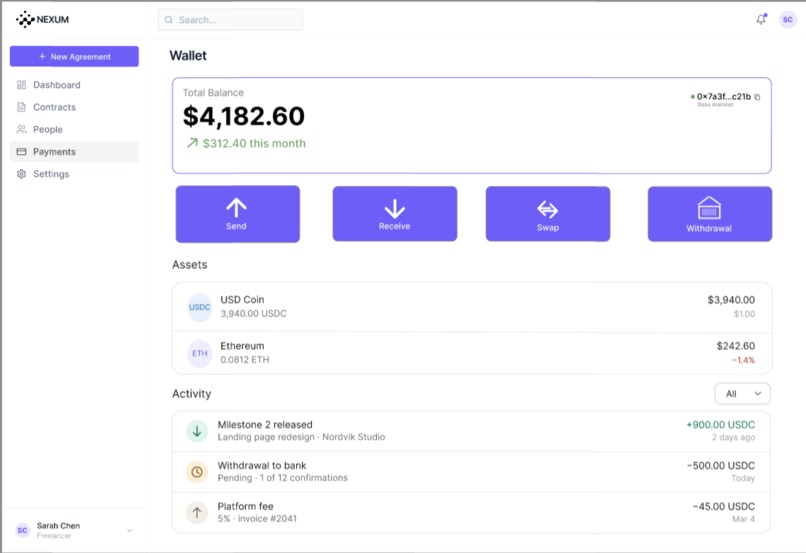Focus the Search field
The height and width of the screenshot is (553, 806).
point(230,20)
